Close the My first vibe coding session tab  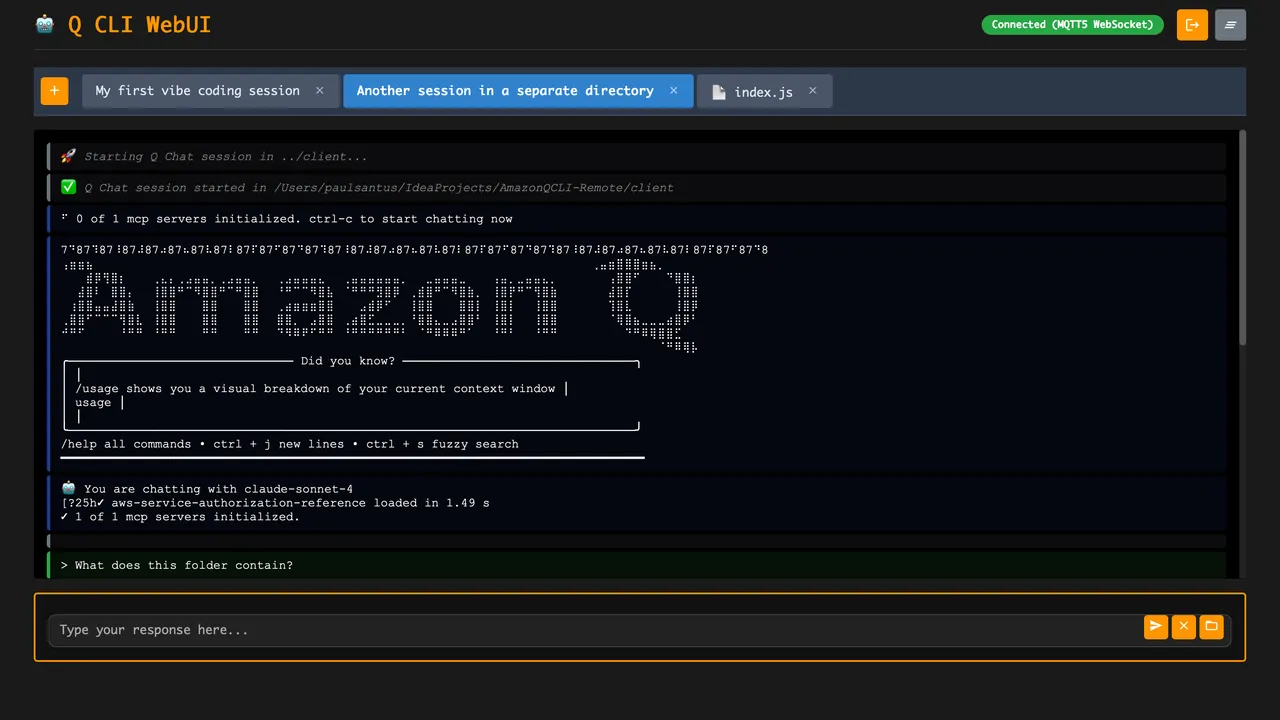320,90
